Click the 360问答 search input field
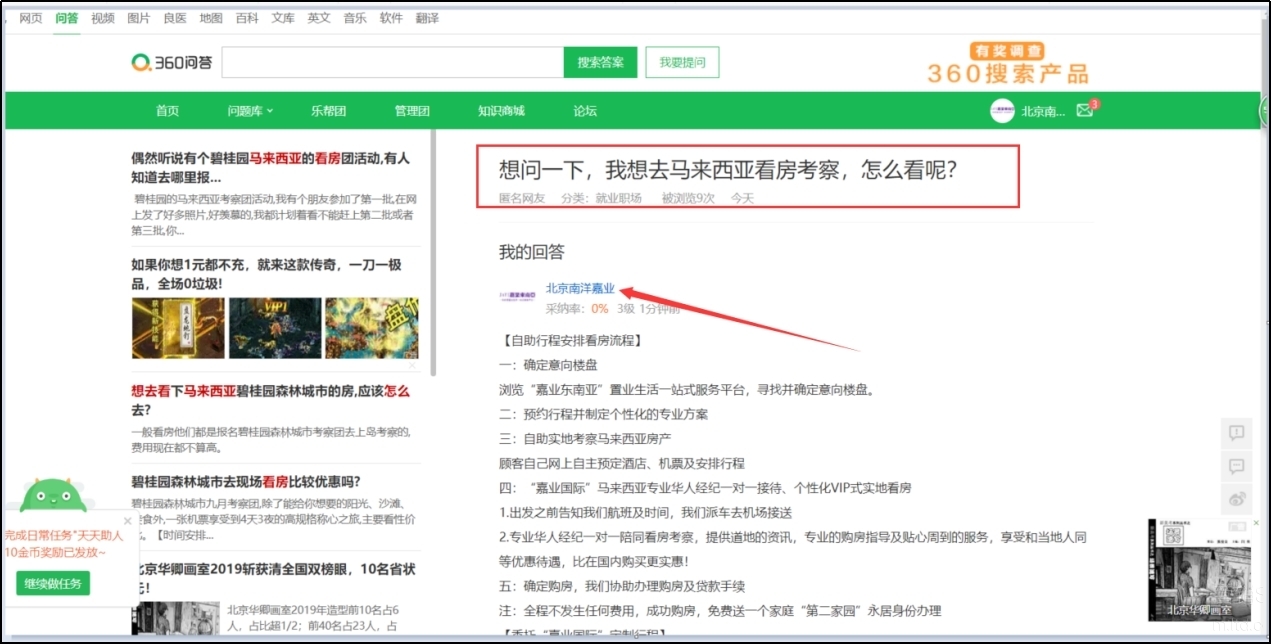This screenshot has height=644, width=1273. pyautogui.click(x=392, y=62)
